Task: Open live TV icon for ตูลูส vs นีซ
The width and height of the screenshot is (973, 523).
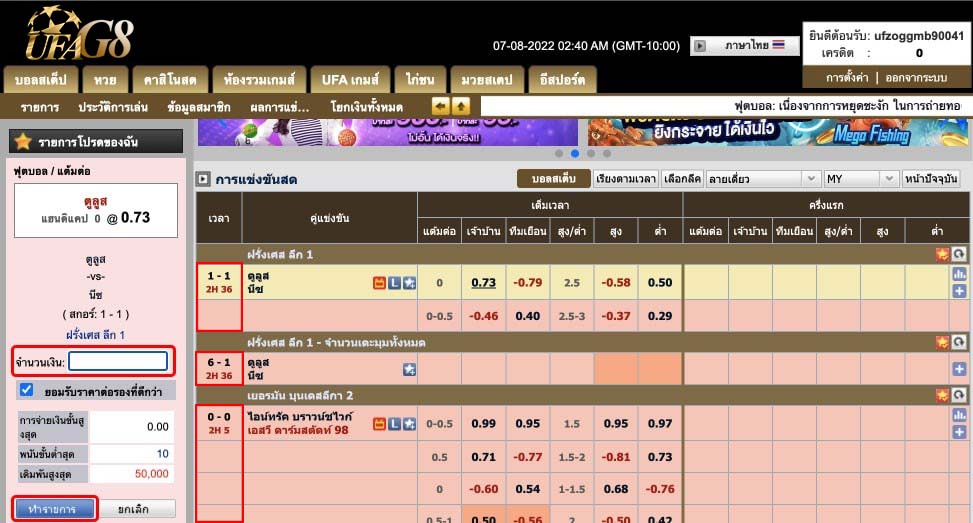Action: (x=379, y=283)
